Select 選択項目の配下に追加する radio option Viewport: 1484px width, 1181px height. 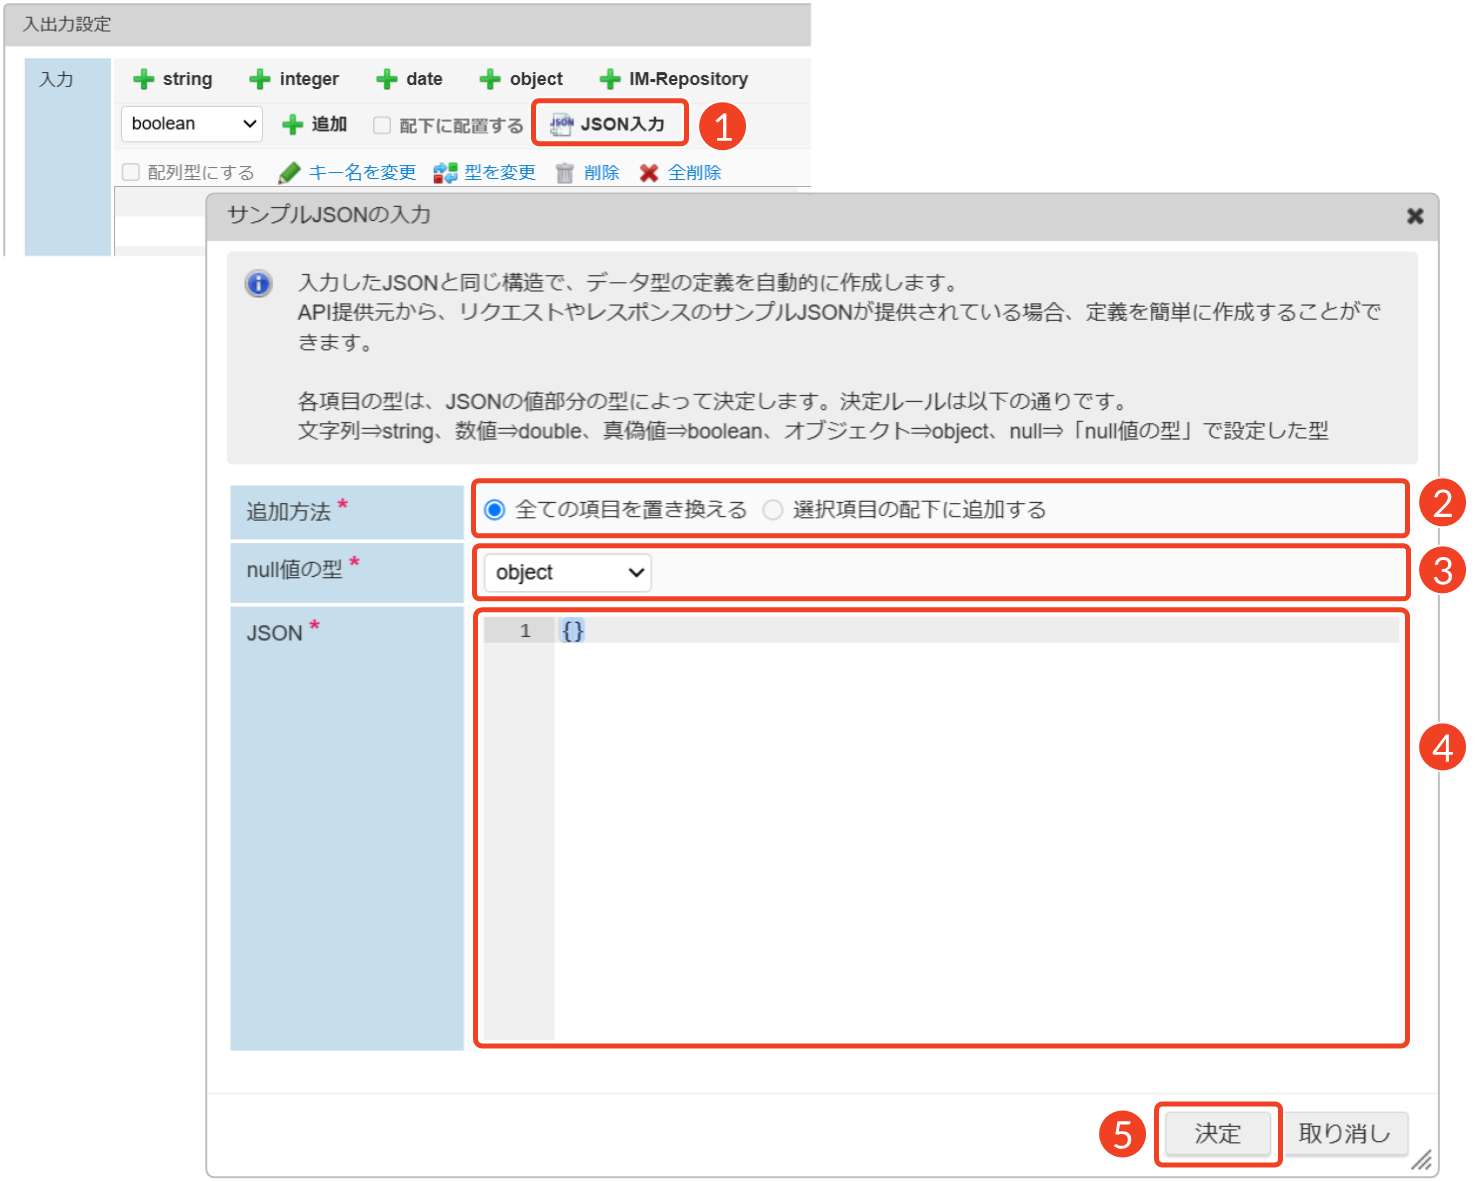tap(772, 510)
